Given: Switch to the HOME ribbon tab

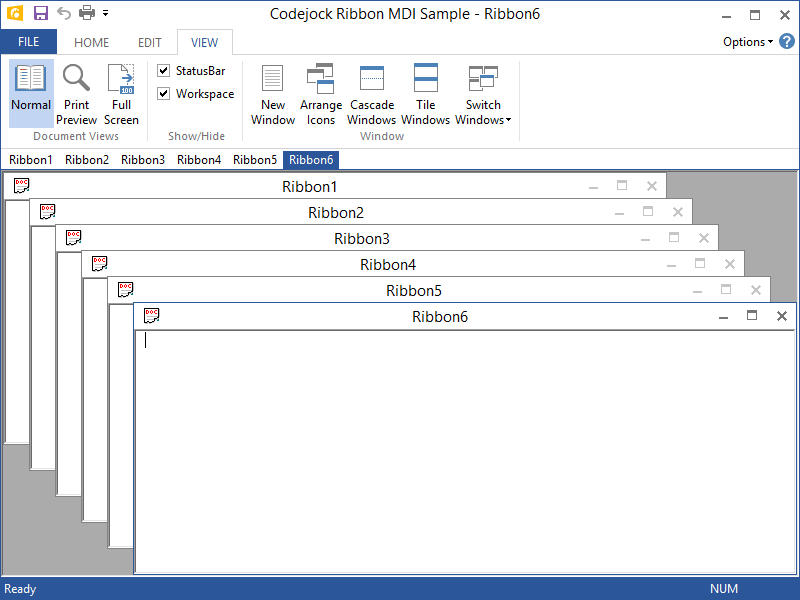Looking at the screenshot, I should coord(91,42).
